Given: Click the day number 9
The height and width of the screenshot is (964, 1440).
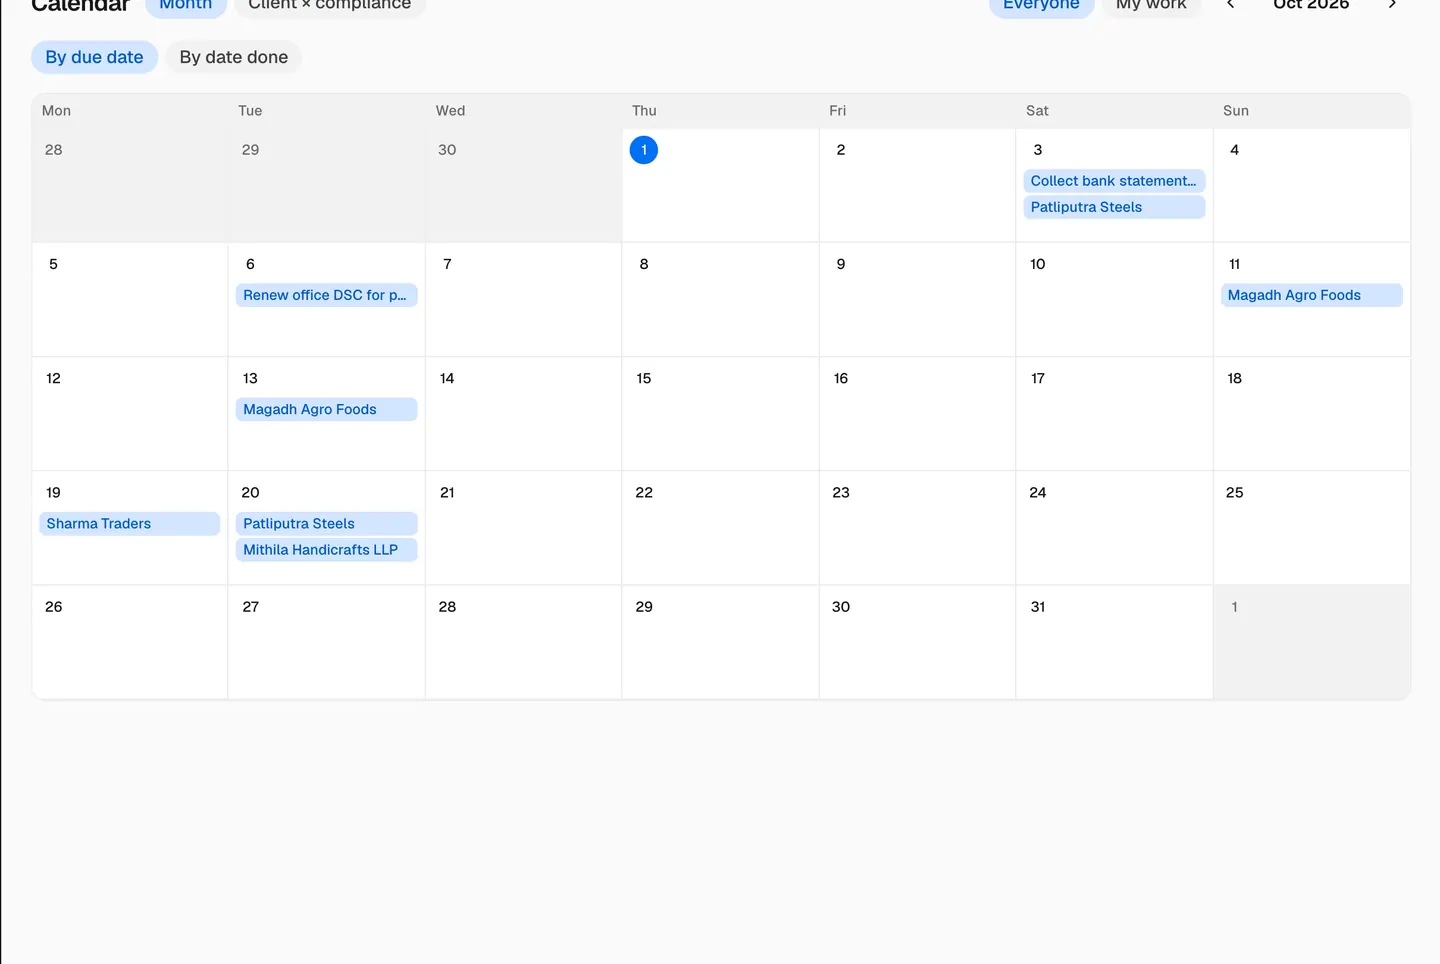Looking at the screenshot, I should [841, 264].
